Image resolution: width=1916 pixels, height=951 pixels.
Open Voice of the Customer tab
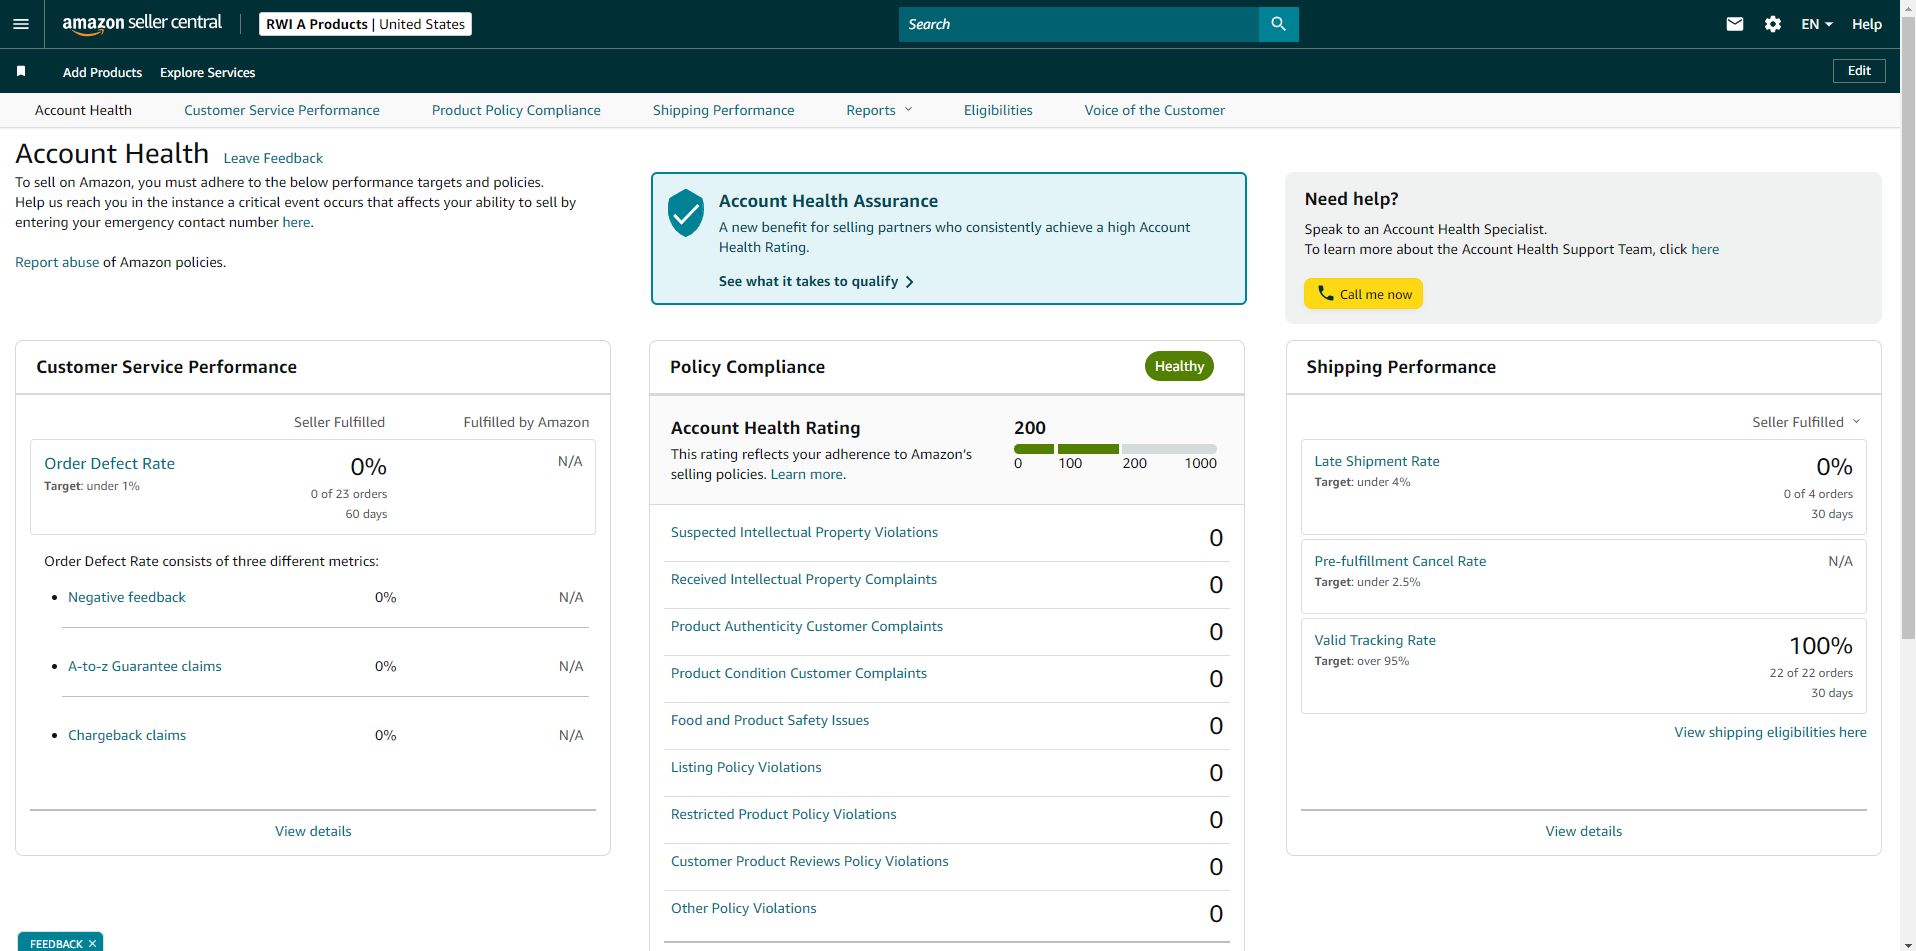[x=1154, y=110]
